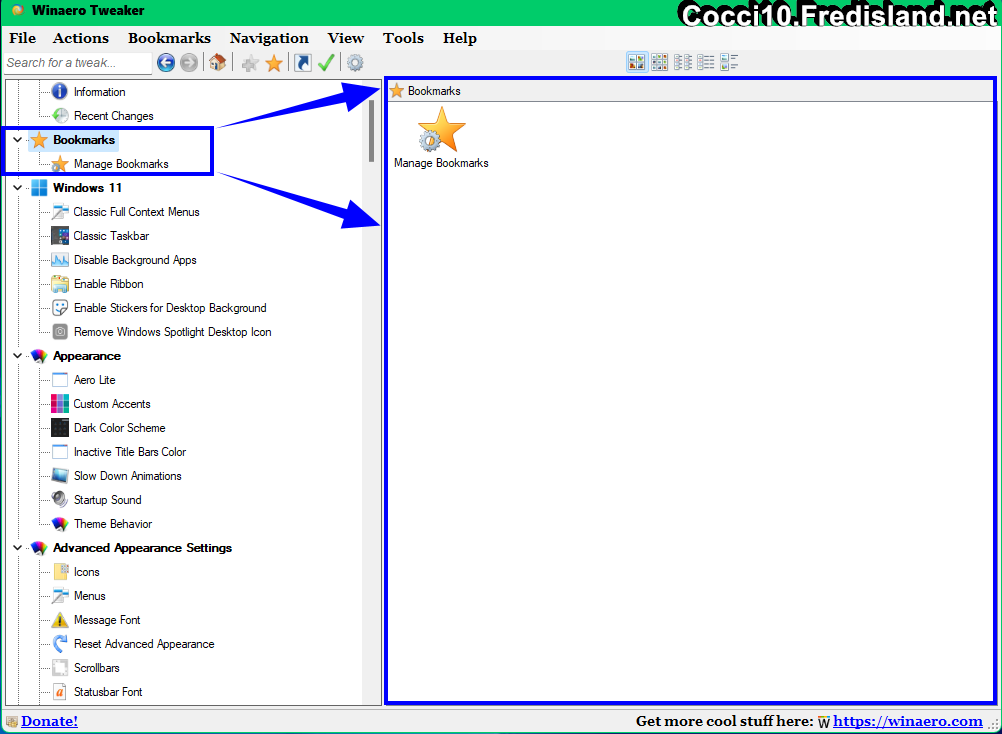Screen dimensions: 1002x734
Task: Switch to the large icons view
Action: click(637, 62)
